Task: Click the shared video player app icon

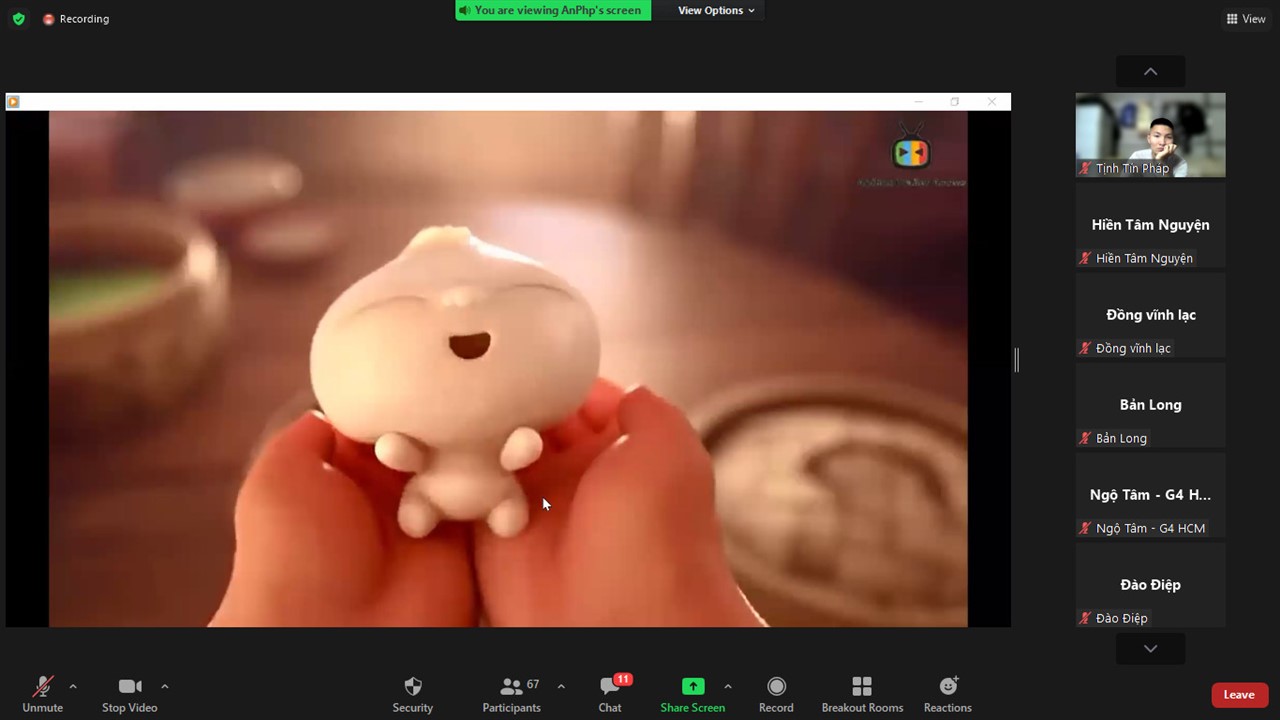Action: (x=13, y=101)
